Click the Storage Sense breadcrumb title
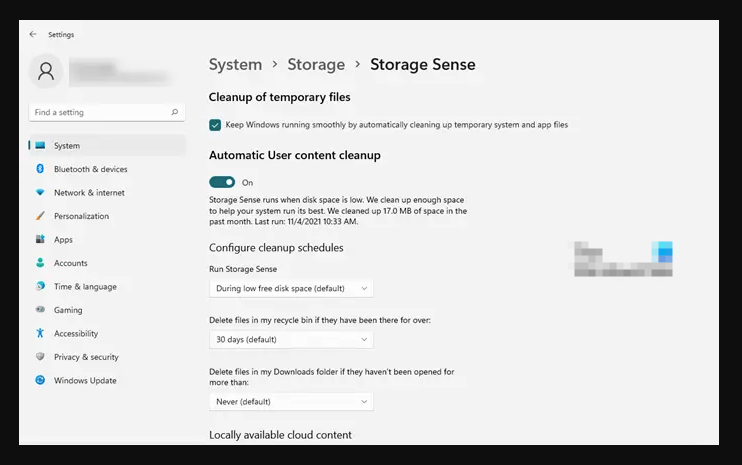This screenshot has width=742, height=465. pos(423,64)
